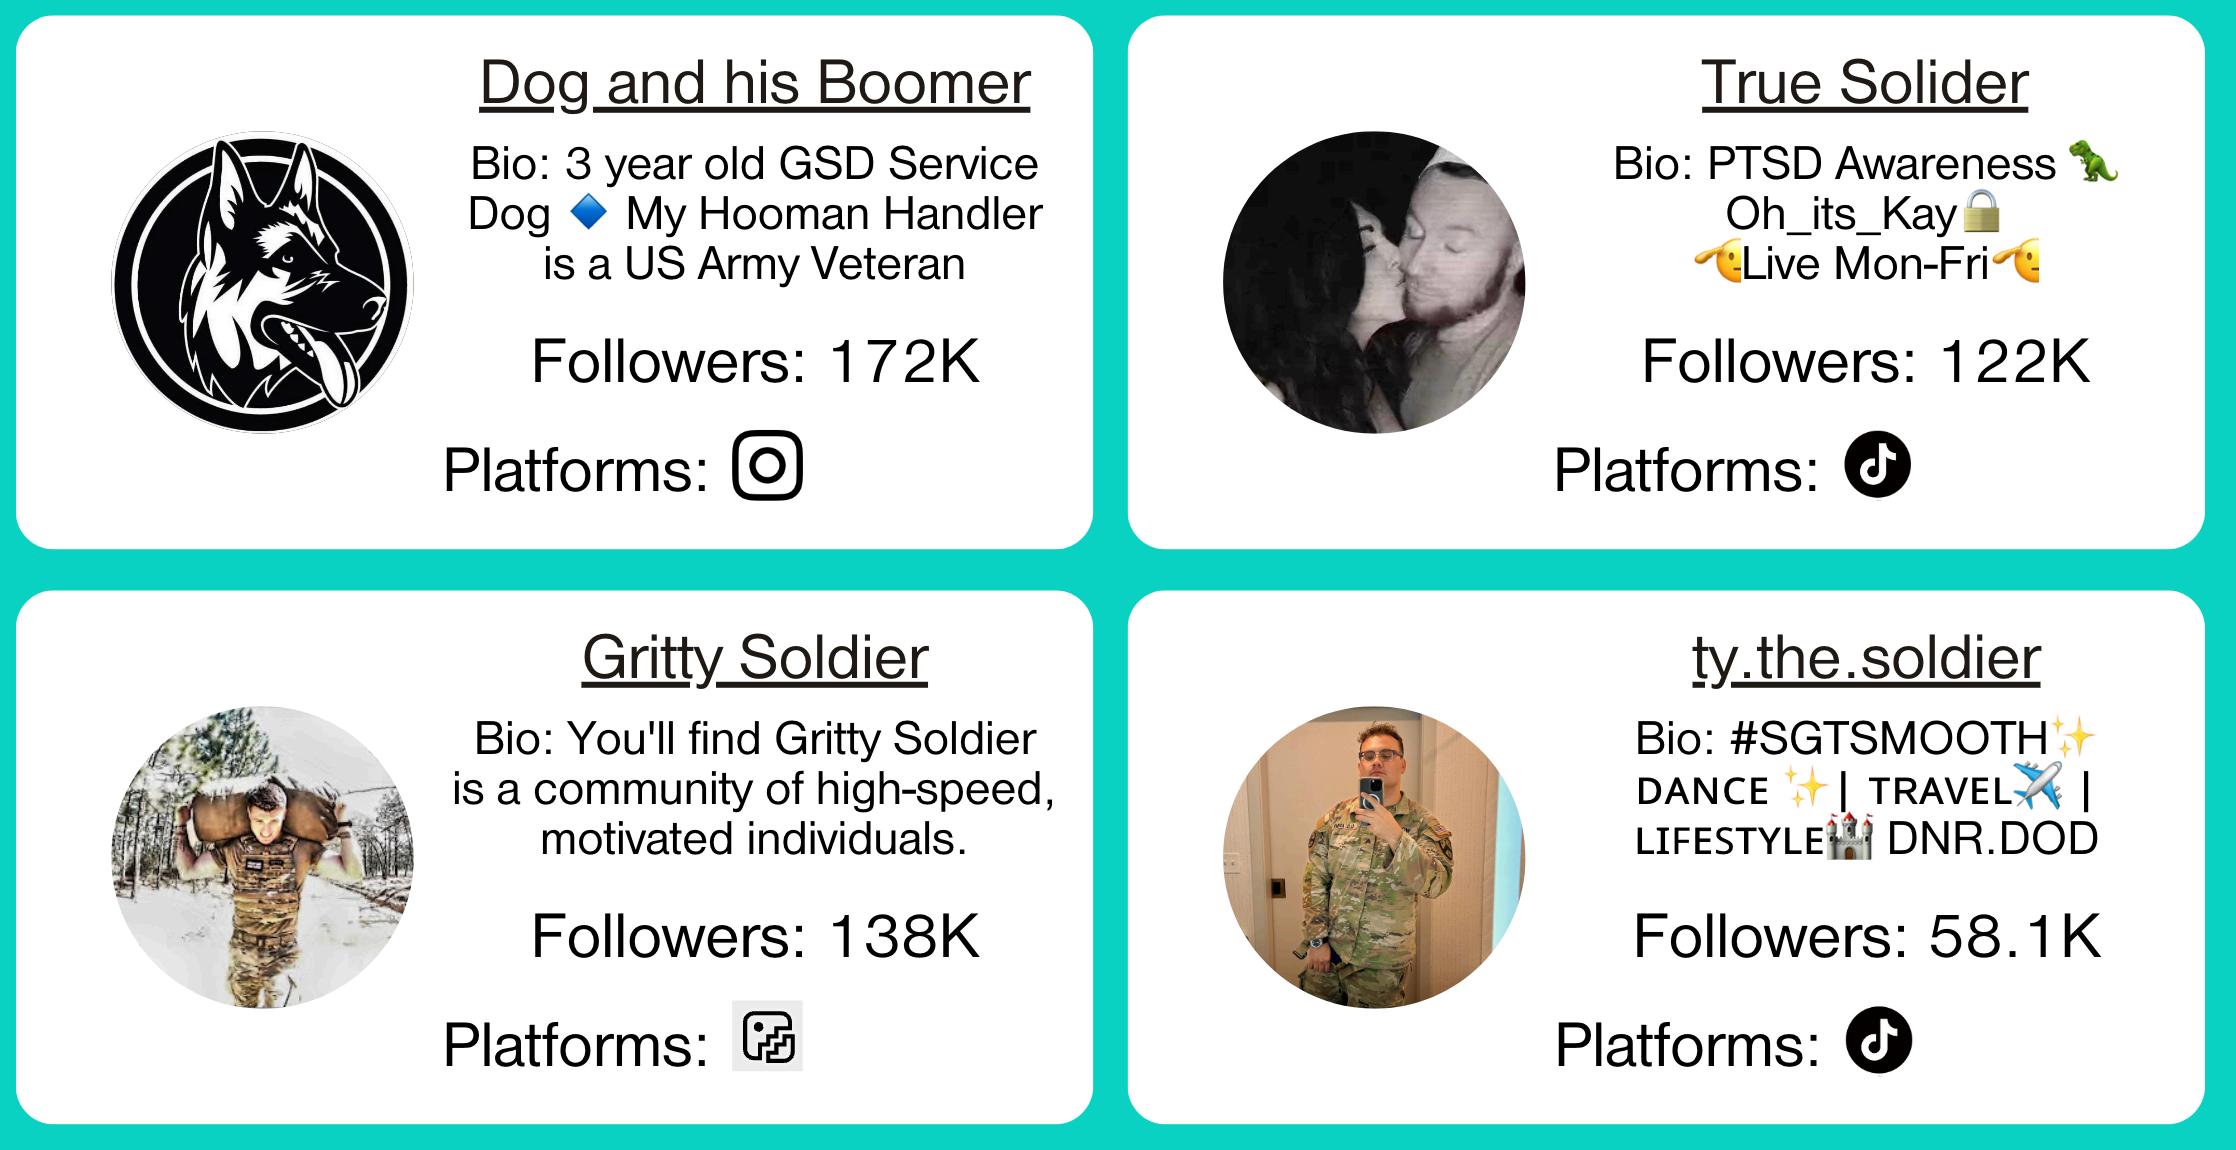Viewport: 2236px width, 1150px height.
Task: Click the #SGTSMOOTH bio text
Action: click(x=1865, y=789)
